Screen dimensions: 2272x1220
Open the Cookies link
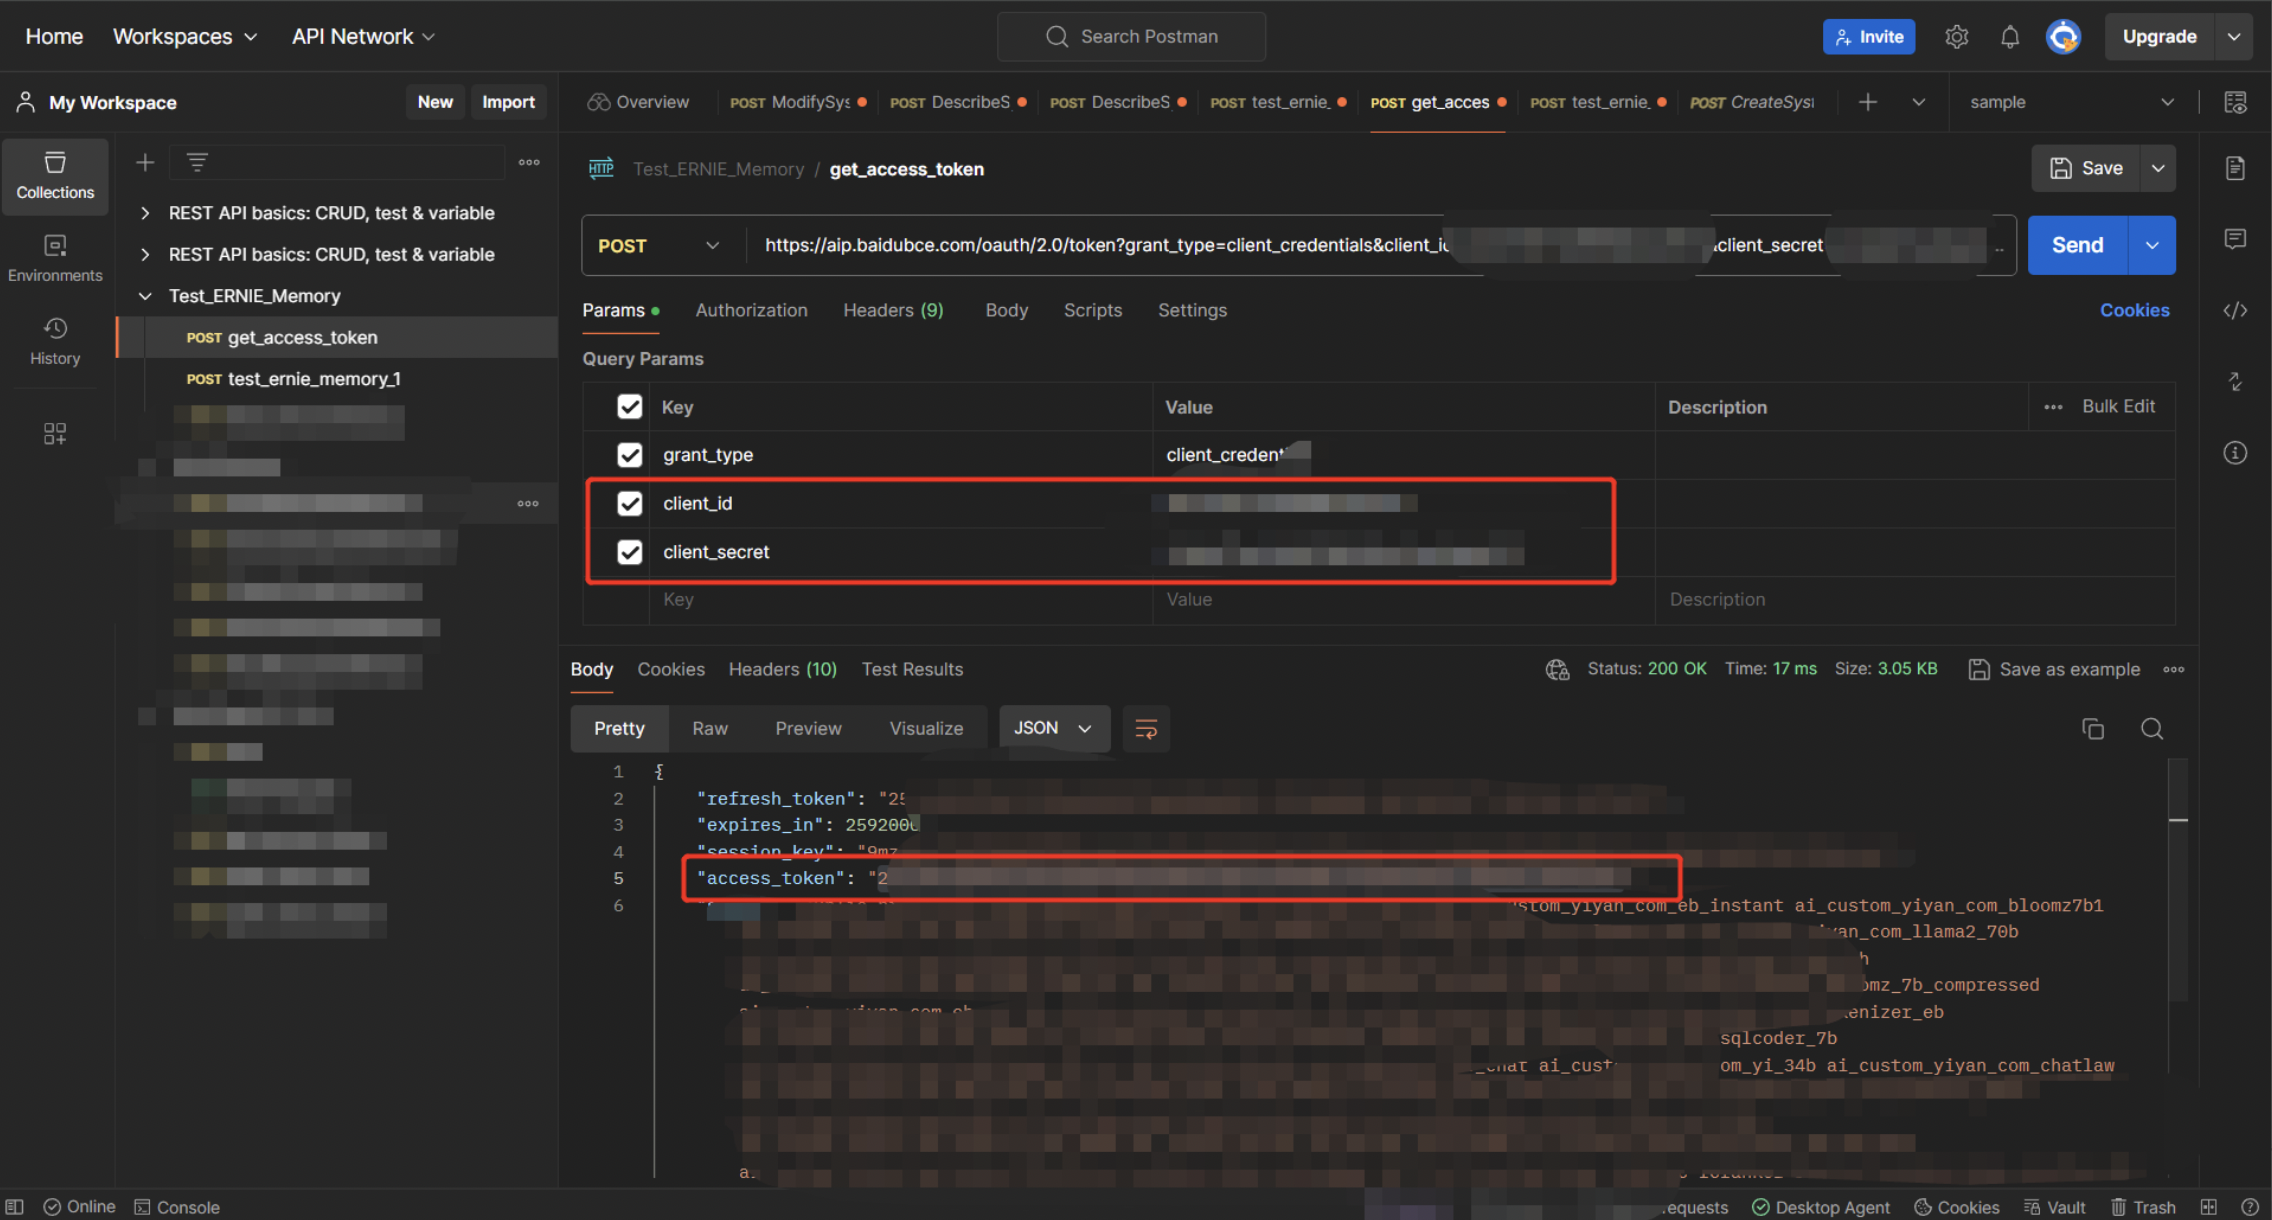tap(2134, 310)
